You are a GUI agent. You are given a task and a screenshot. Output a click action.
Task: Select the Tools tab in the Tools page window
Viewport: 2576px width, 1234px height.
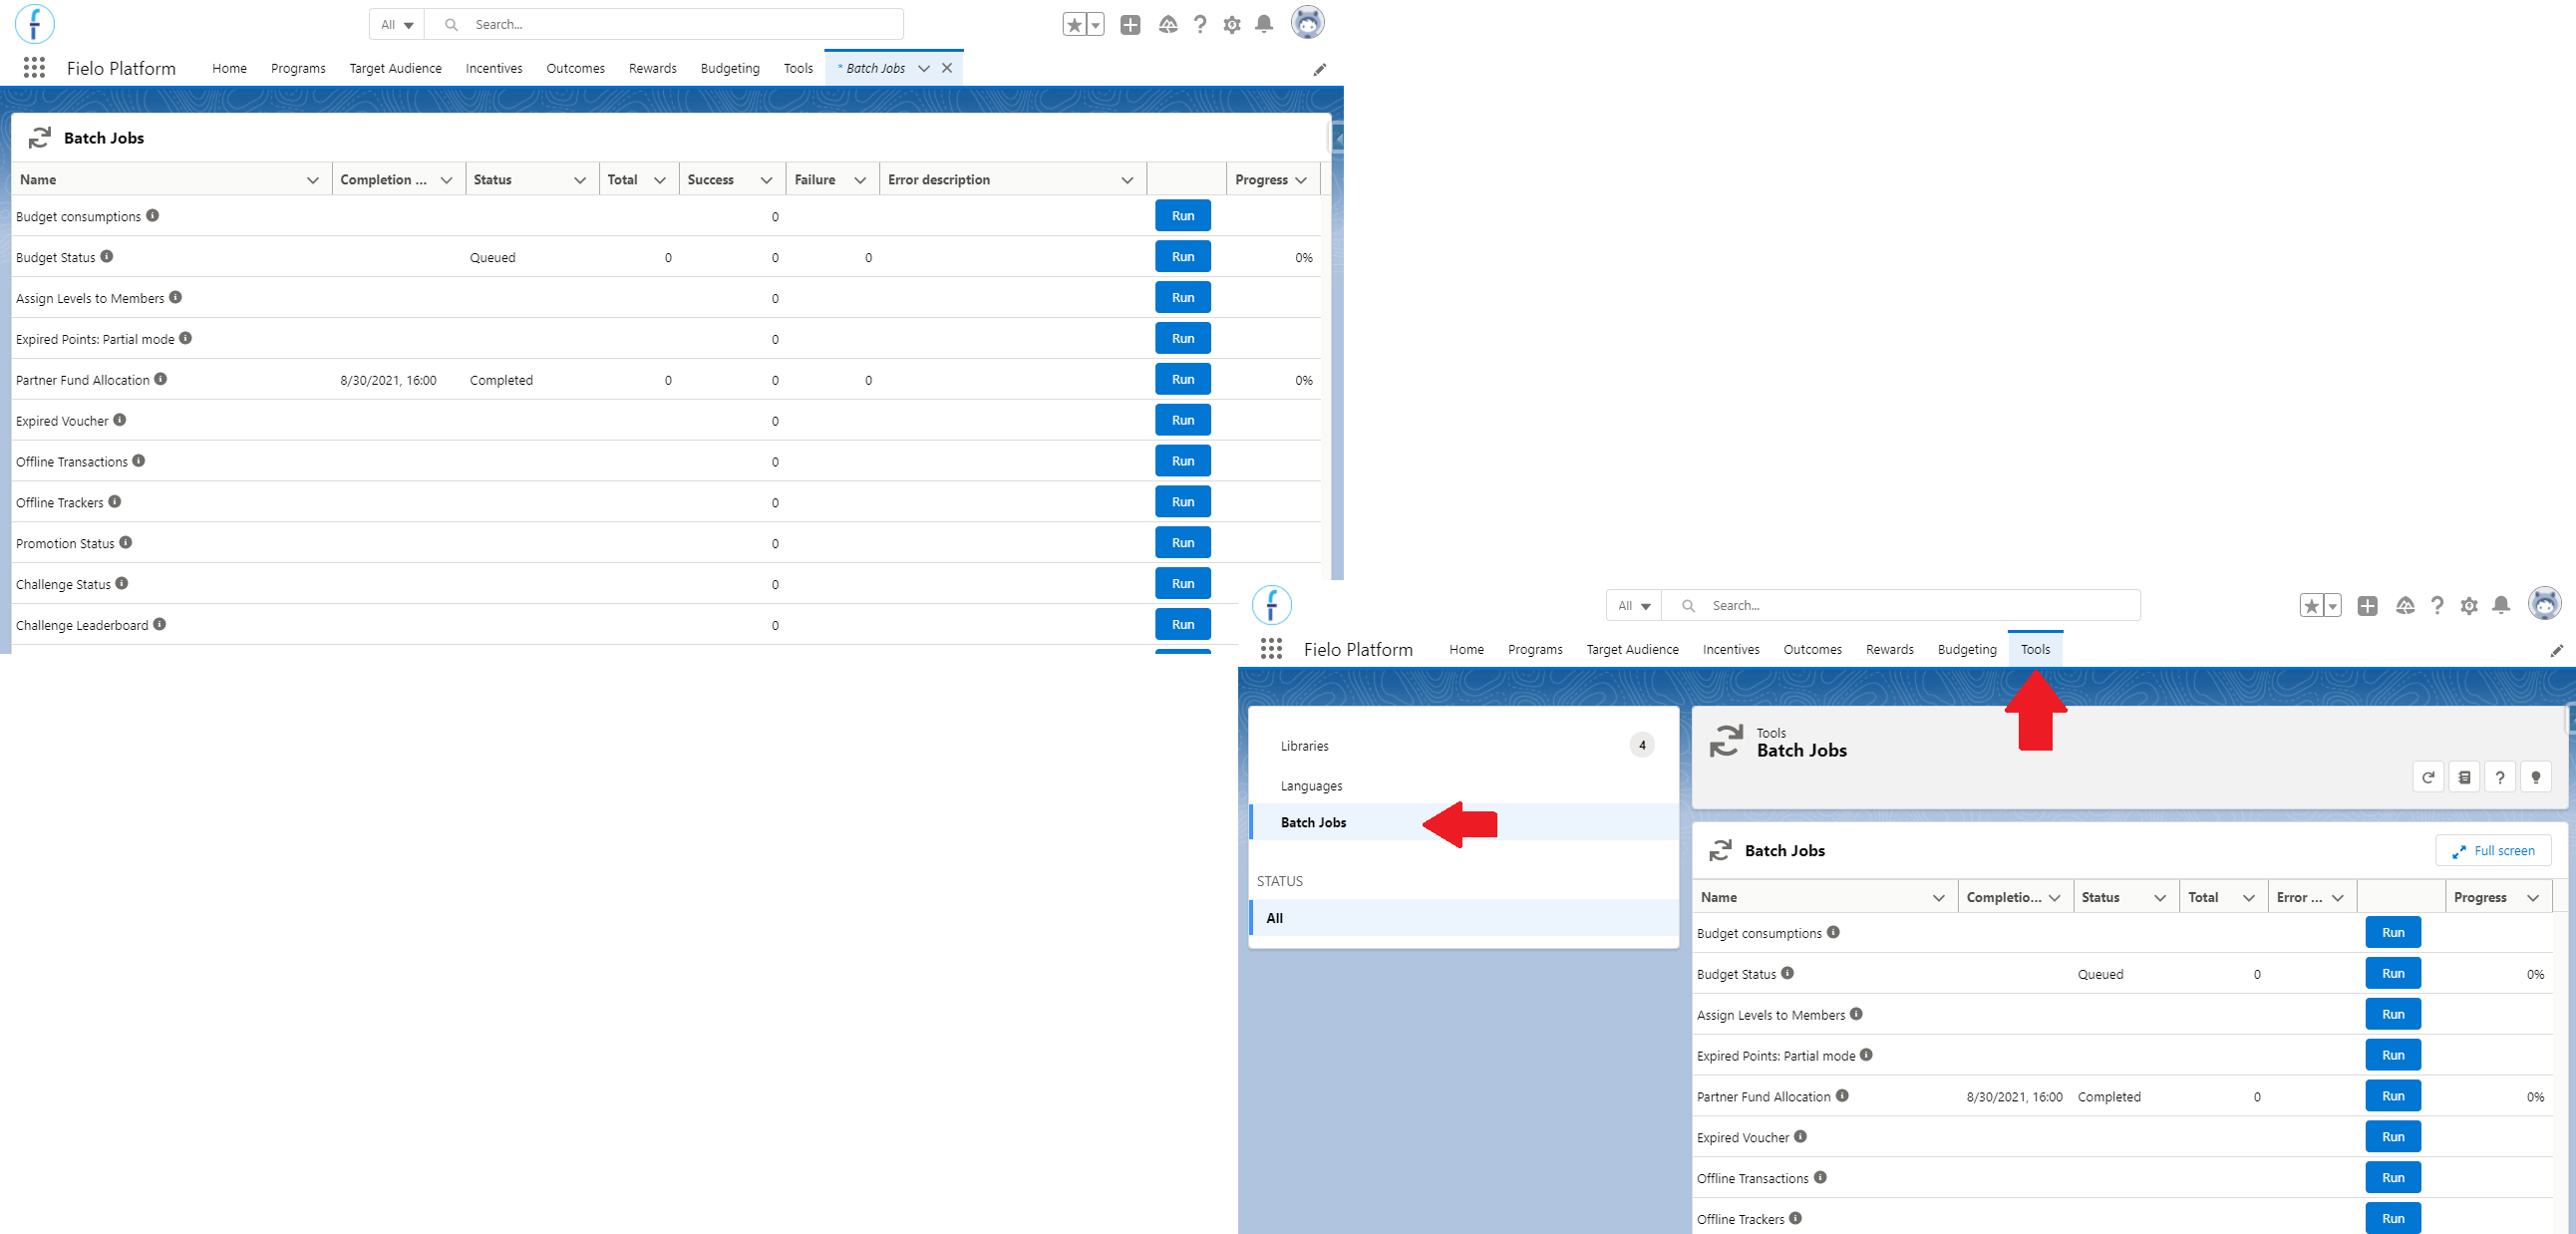(2035, 649)
